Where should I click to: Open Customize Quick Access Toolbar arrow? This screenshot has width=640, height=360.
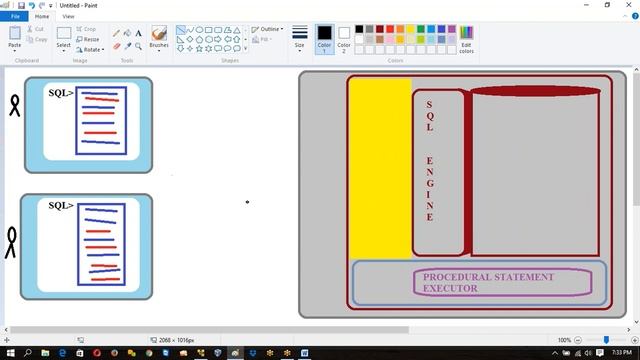[x=51, y=6]
